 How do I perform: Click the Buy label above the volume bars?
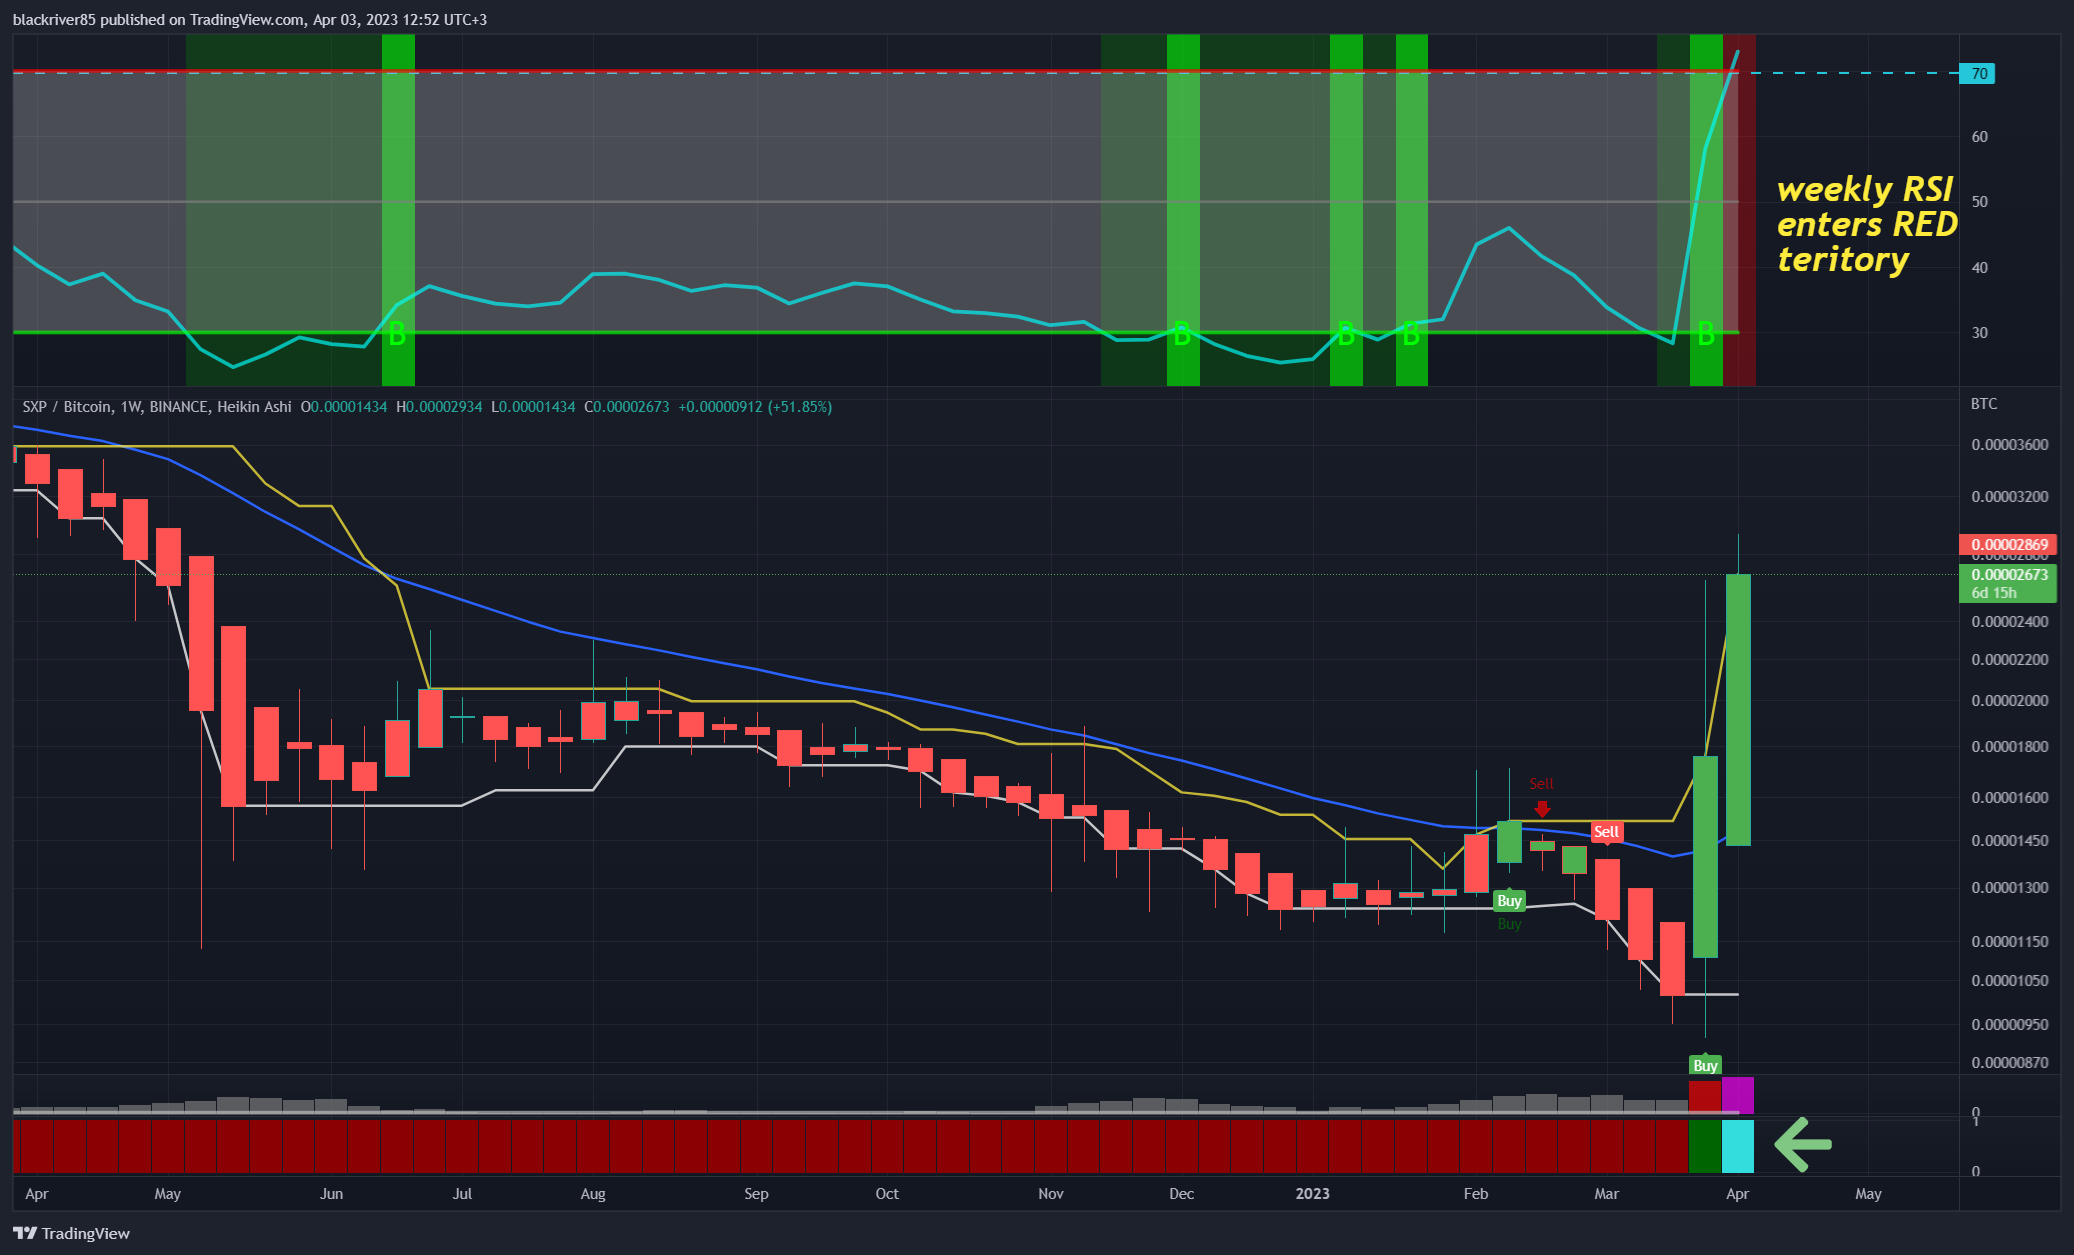[x=1705, y=1065]
